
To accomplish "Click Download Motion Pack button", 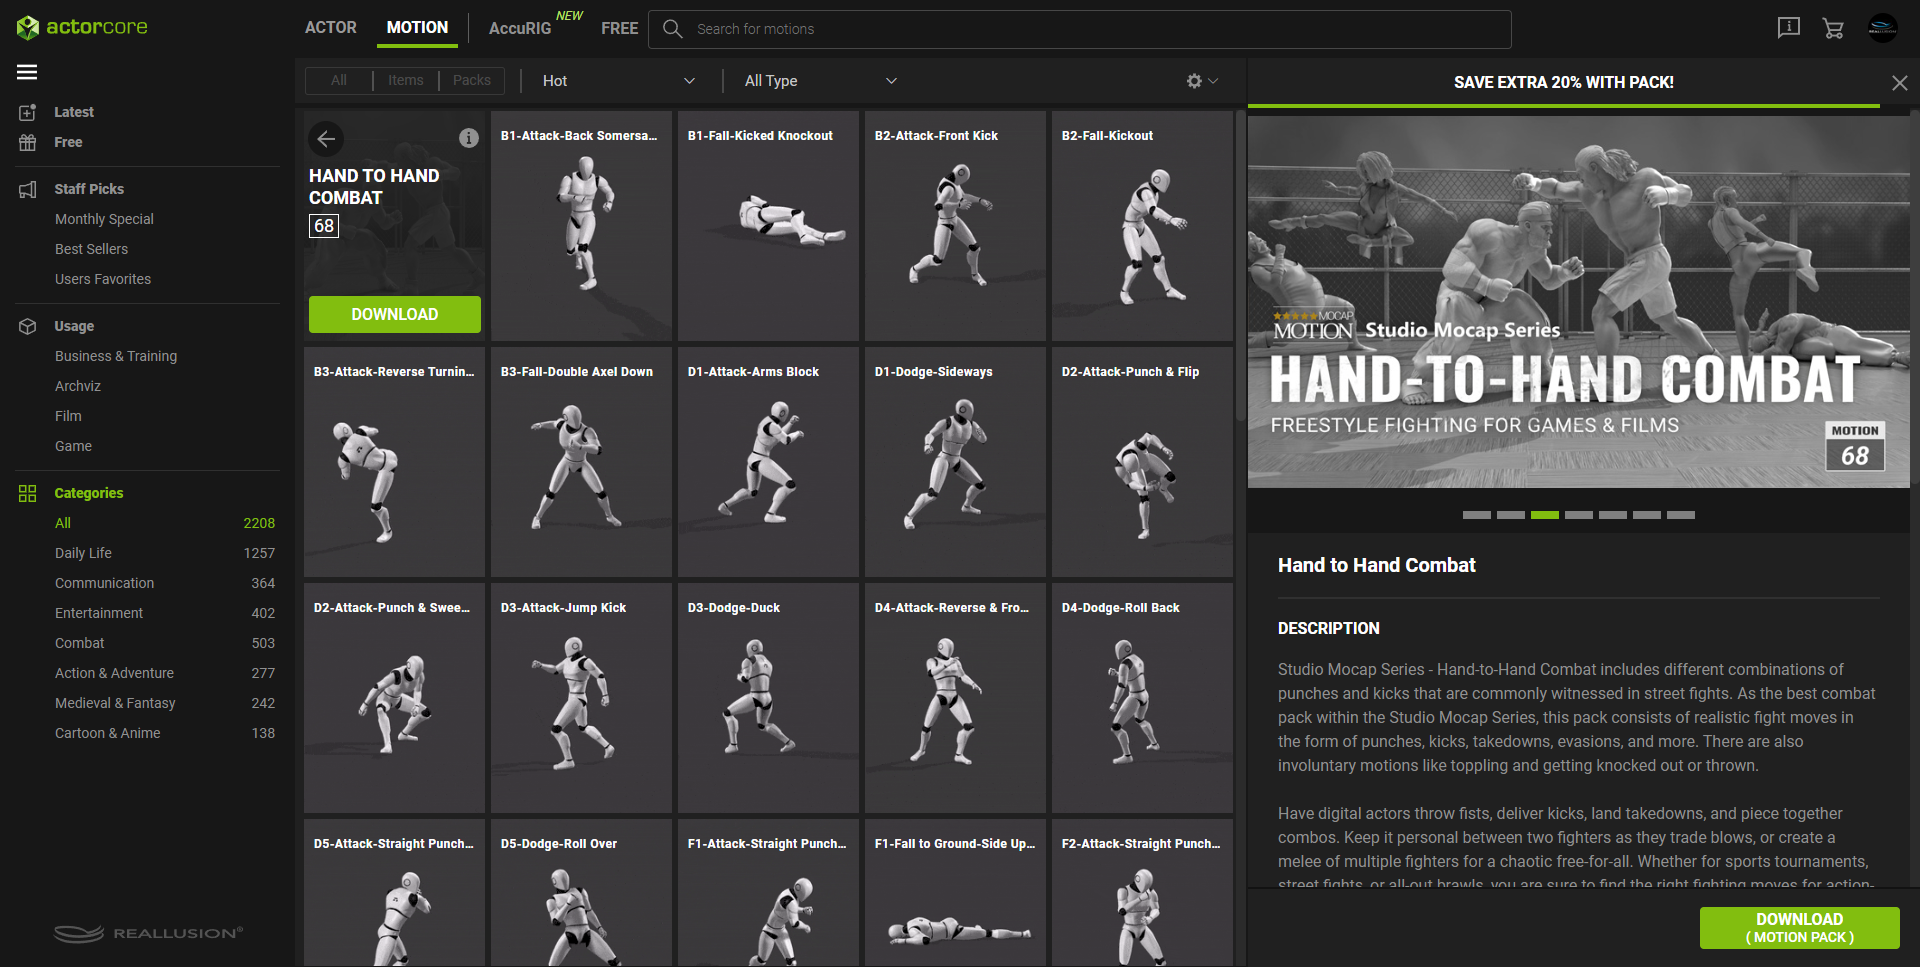I will tap(1798, 927).
